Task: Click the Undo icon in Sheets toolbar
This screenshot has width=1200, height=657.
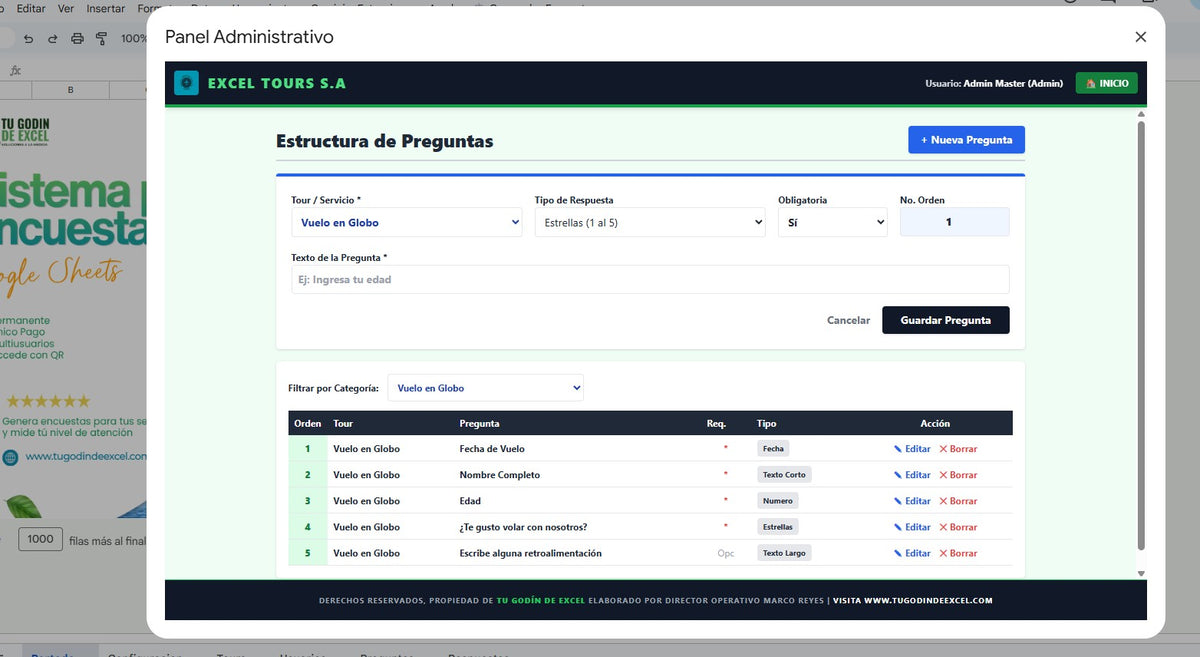Action: tap(28, 38)
